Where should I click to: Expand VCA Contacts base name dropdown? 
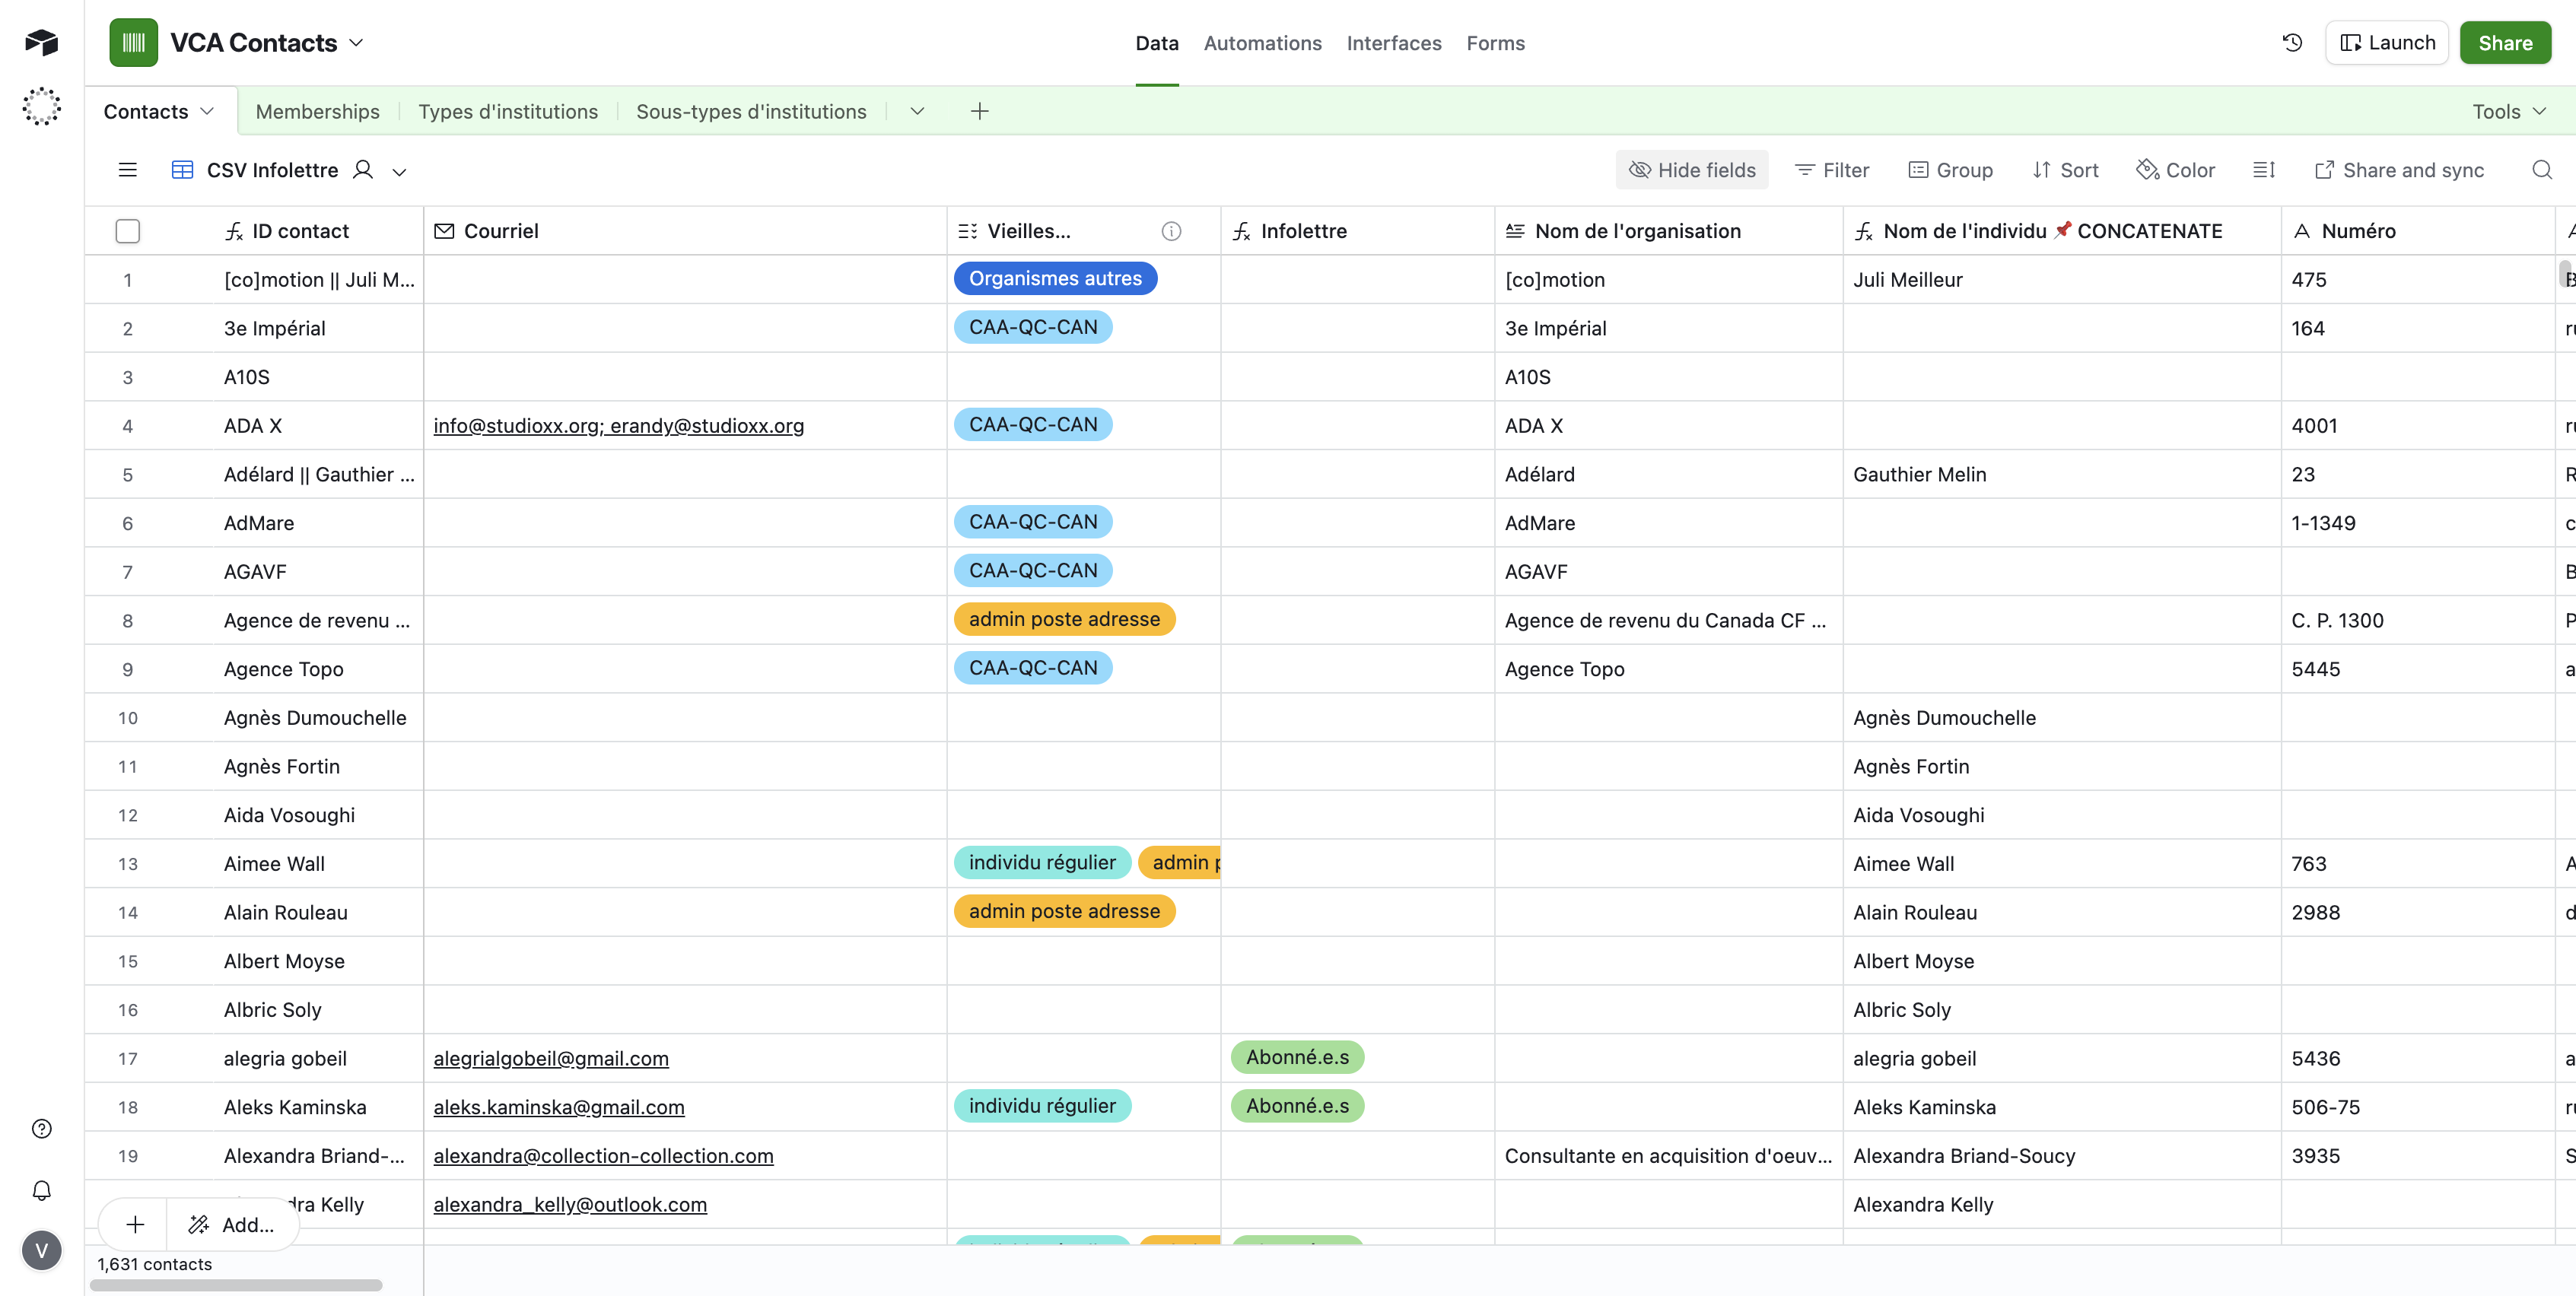(357, 43)
